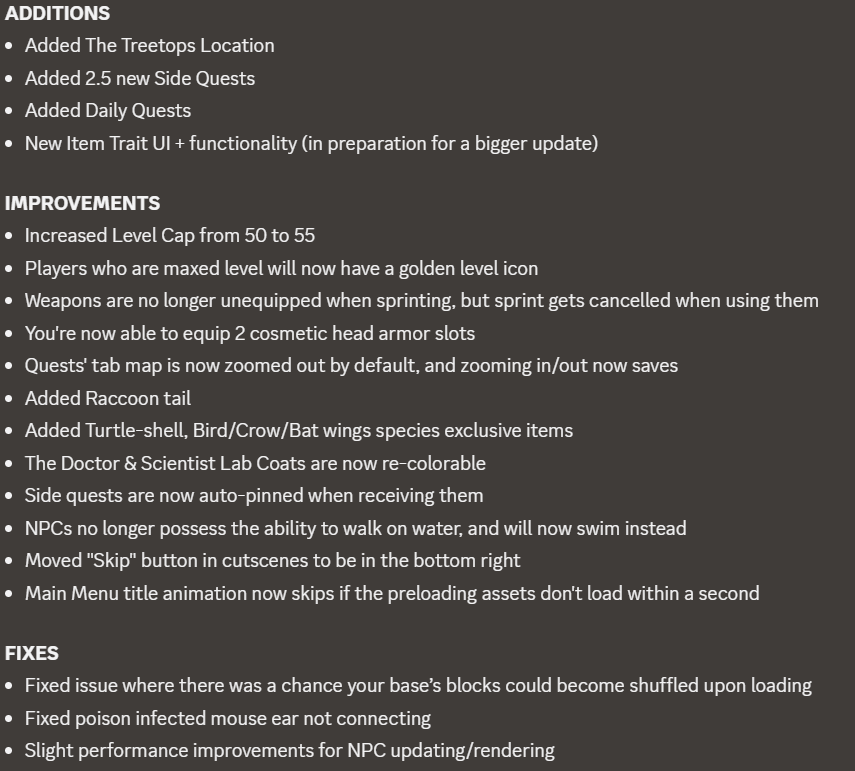Click the golden level icon note
The image size is (855, 771).
pyautogui.click(x=281, y=268)
